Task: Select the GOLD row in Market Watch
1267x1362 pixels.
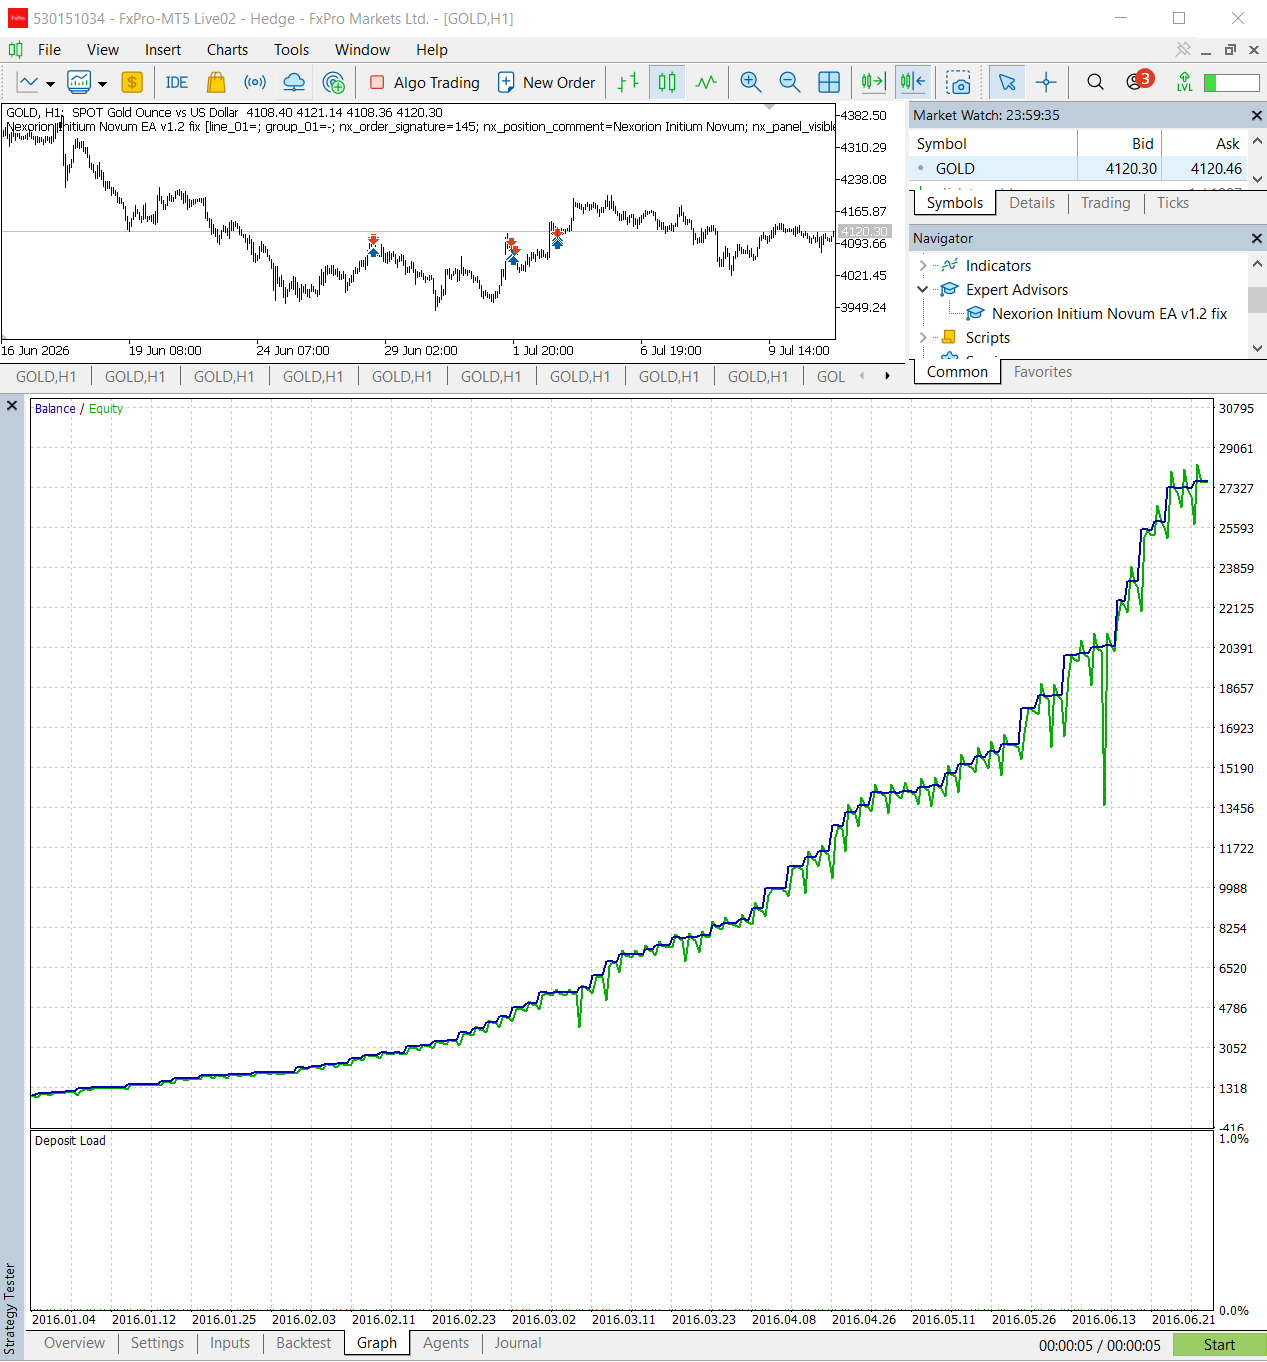Action: (x=1078, y=169)
